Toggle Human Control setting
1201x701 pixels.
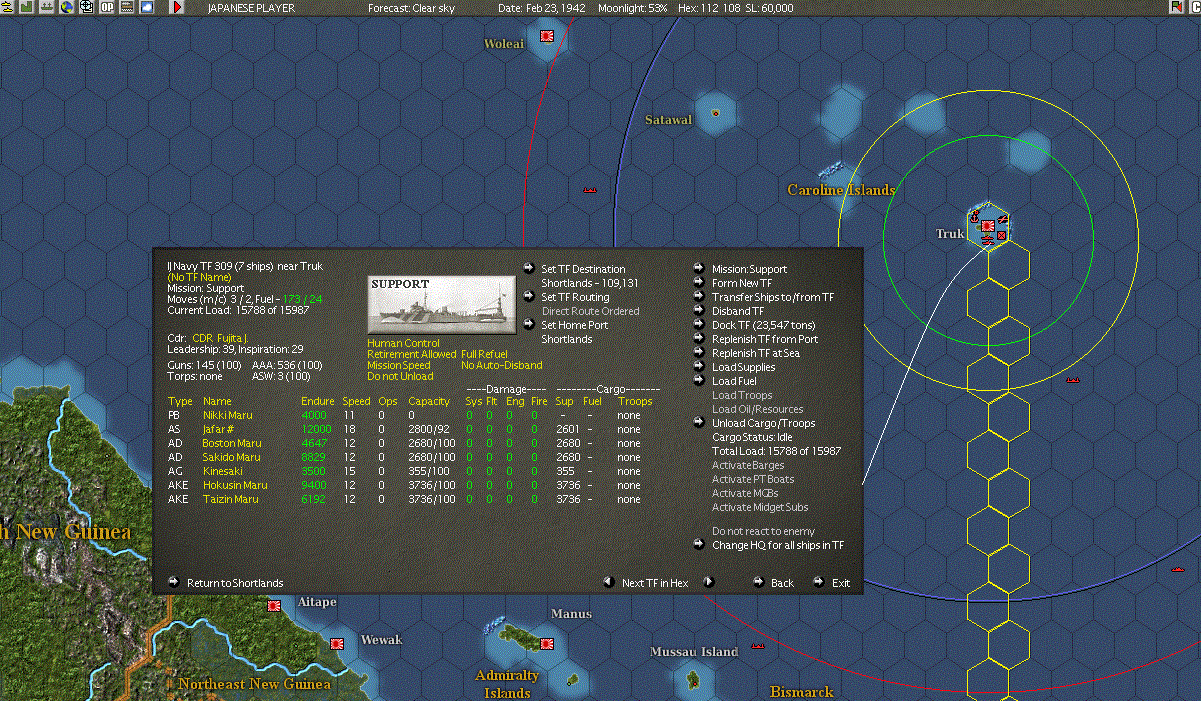click(x=403, y=343)
